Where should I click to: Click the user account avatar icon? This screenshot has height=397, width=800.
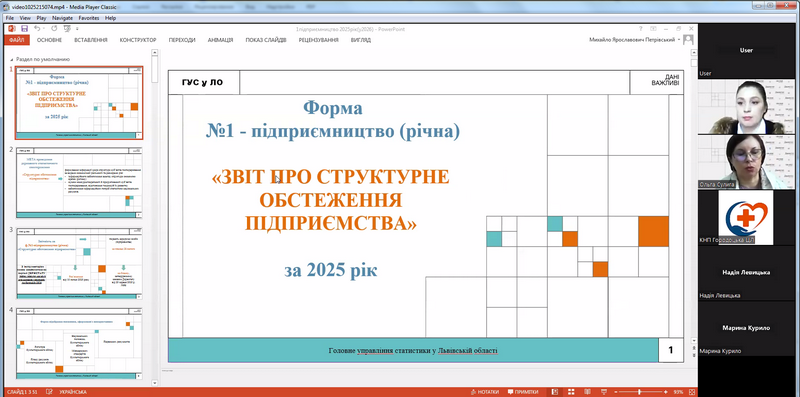688,39
